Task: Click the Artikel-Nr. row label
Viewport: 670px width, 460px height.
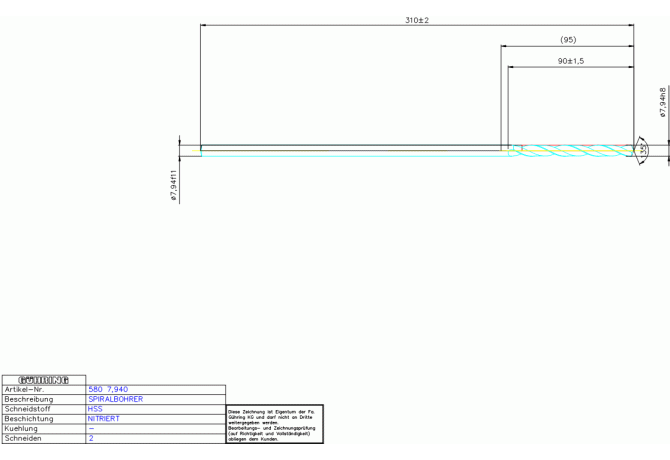Action: click(x=25, y=389)
